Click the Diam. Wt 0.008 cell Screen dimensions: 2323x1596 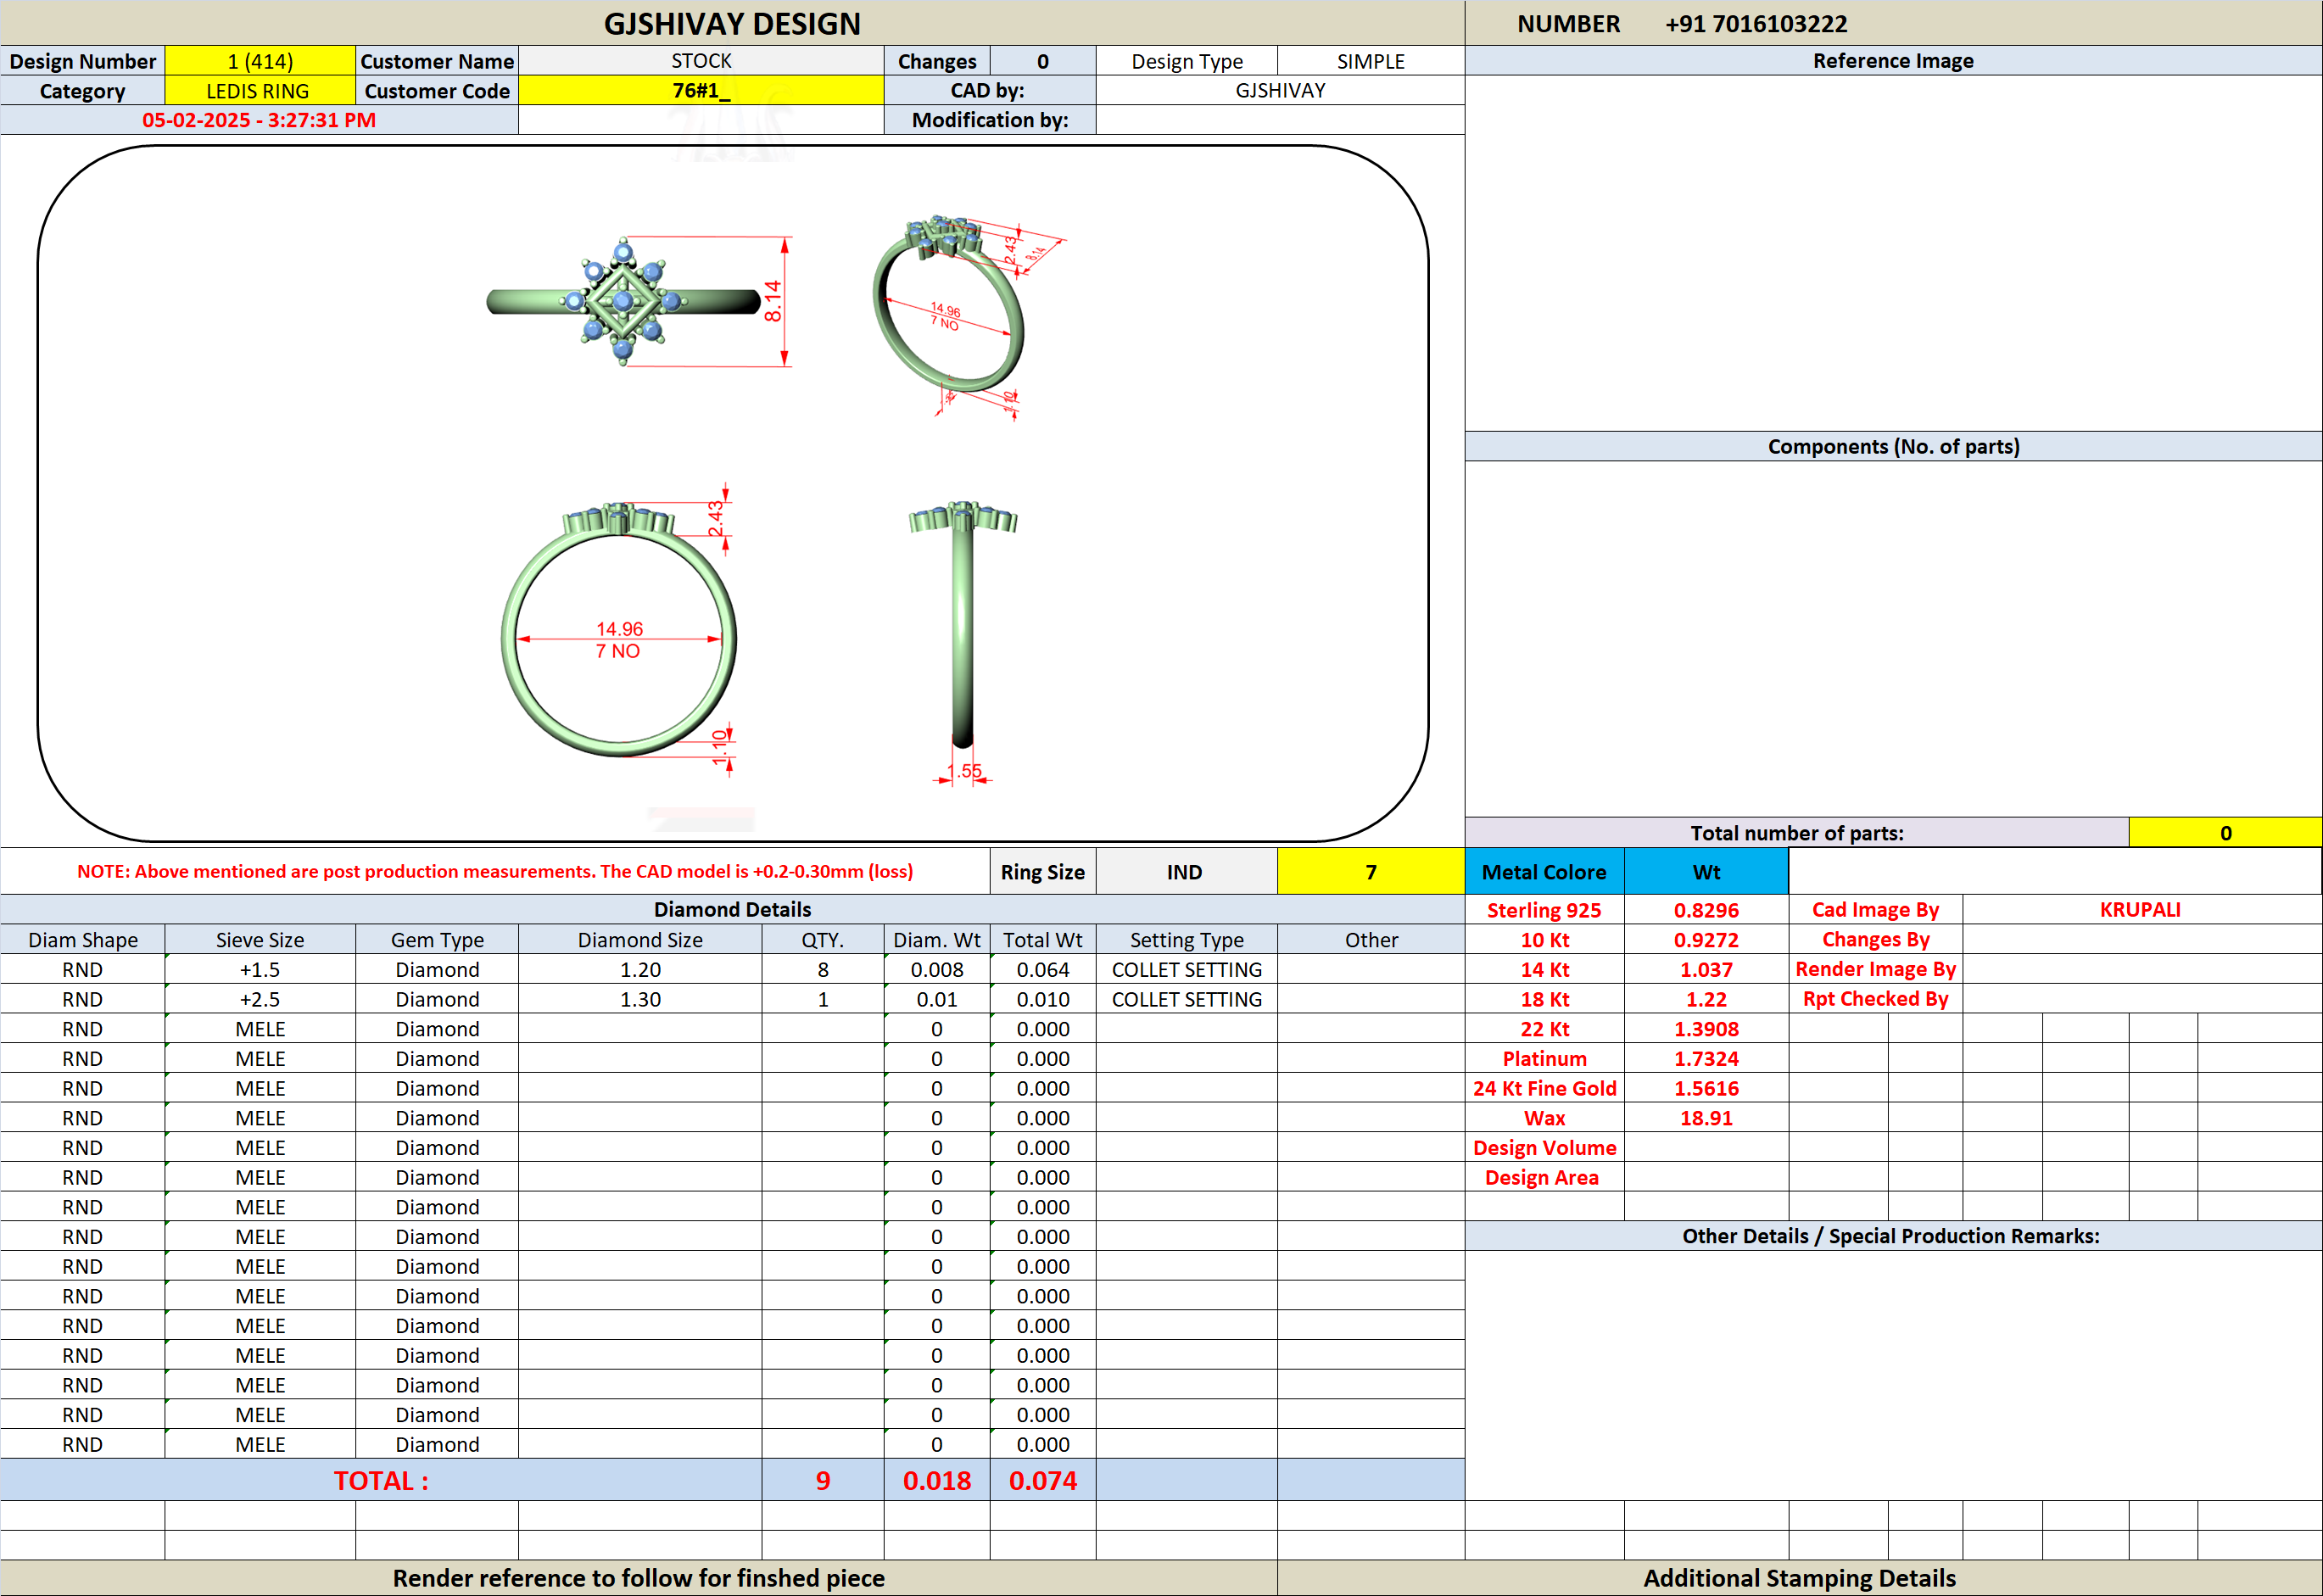tap(937, 970)
